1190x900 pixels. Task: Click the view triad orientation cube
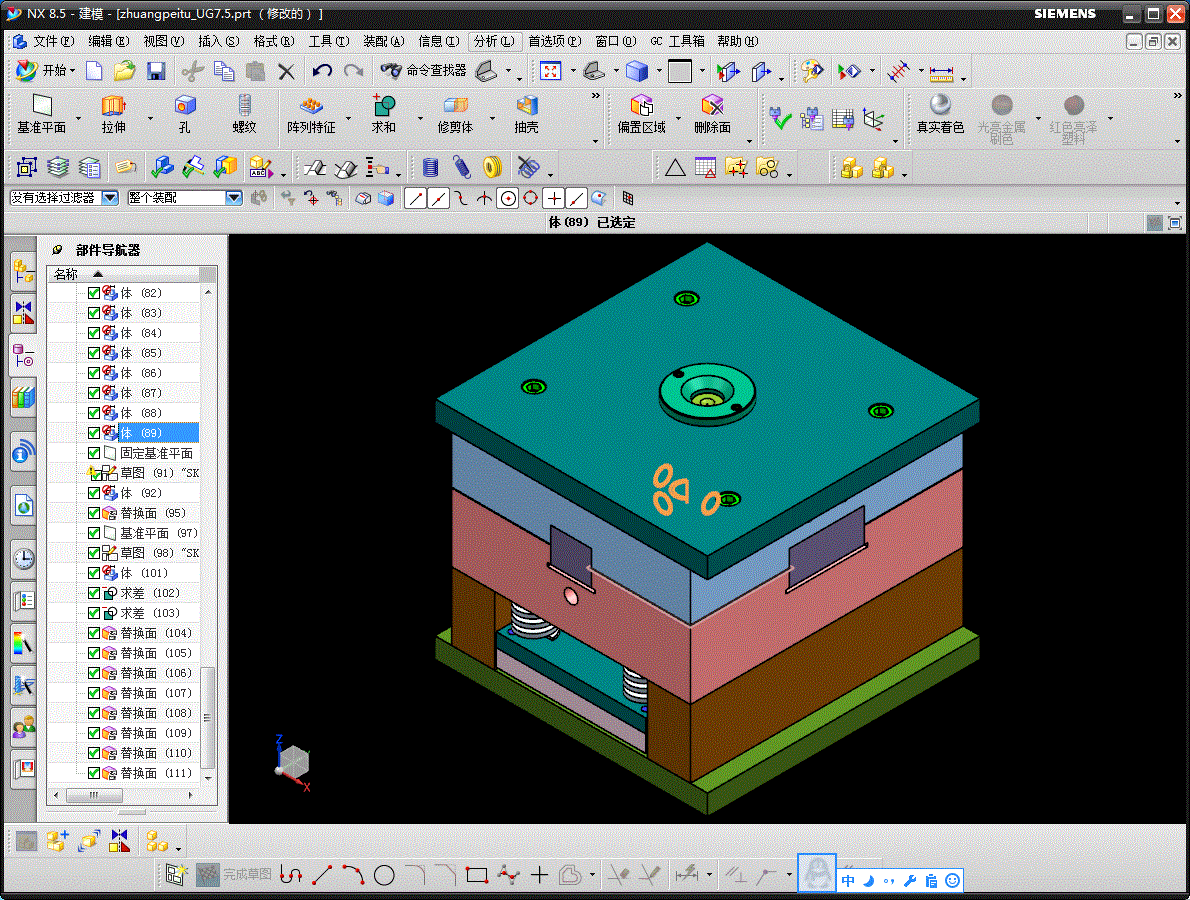coord(293,762)
